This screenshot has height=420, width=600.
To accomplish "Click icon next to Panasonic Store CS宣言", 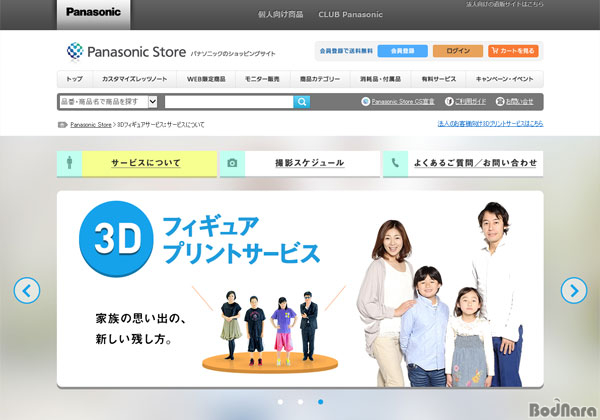I will pyautogui.click(x=365, y=101).
